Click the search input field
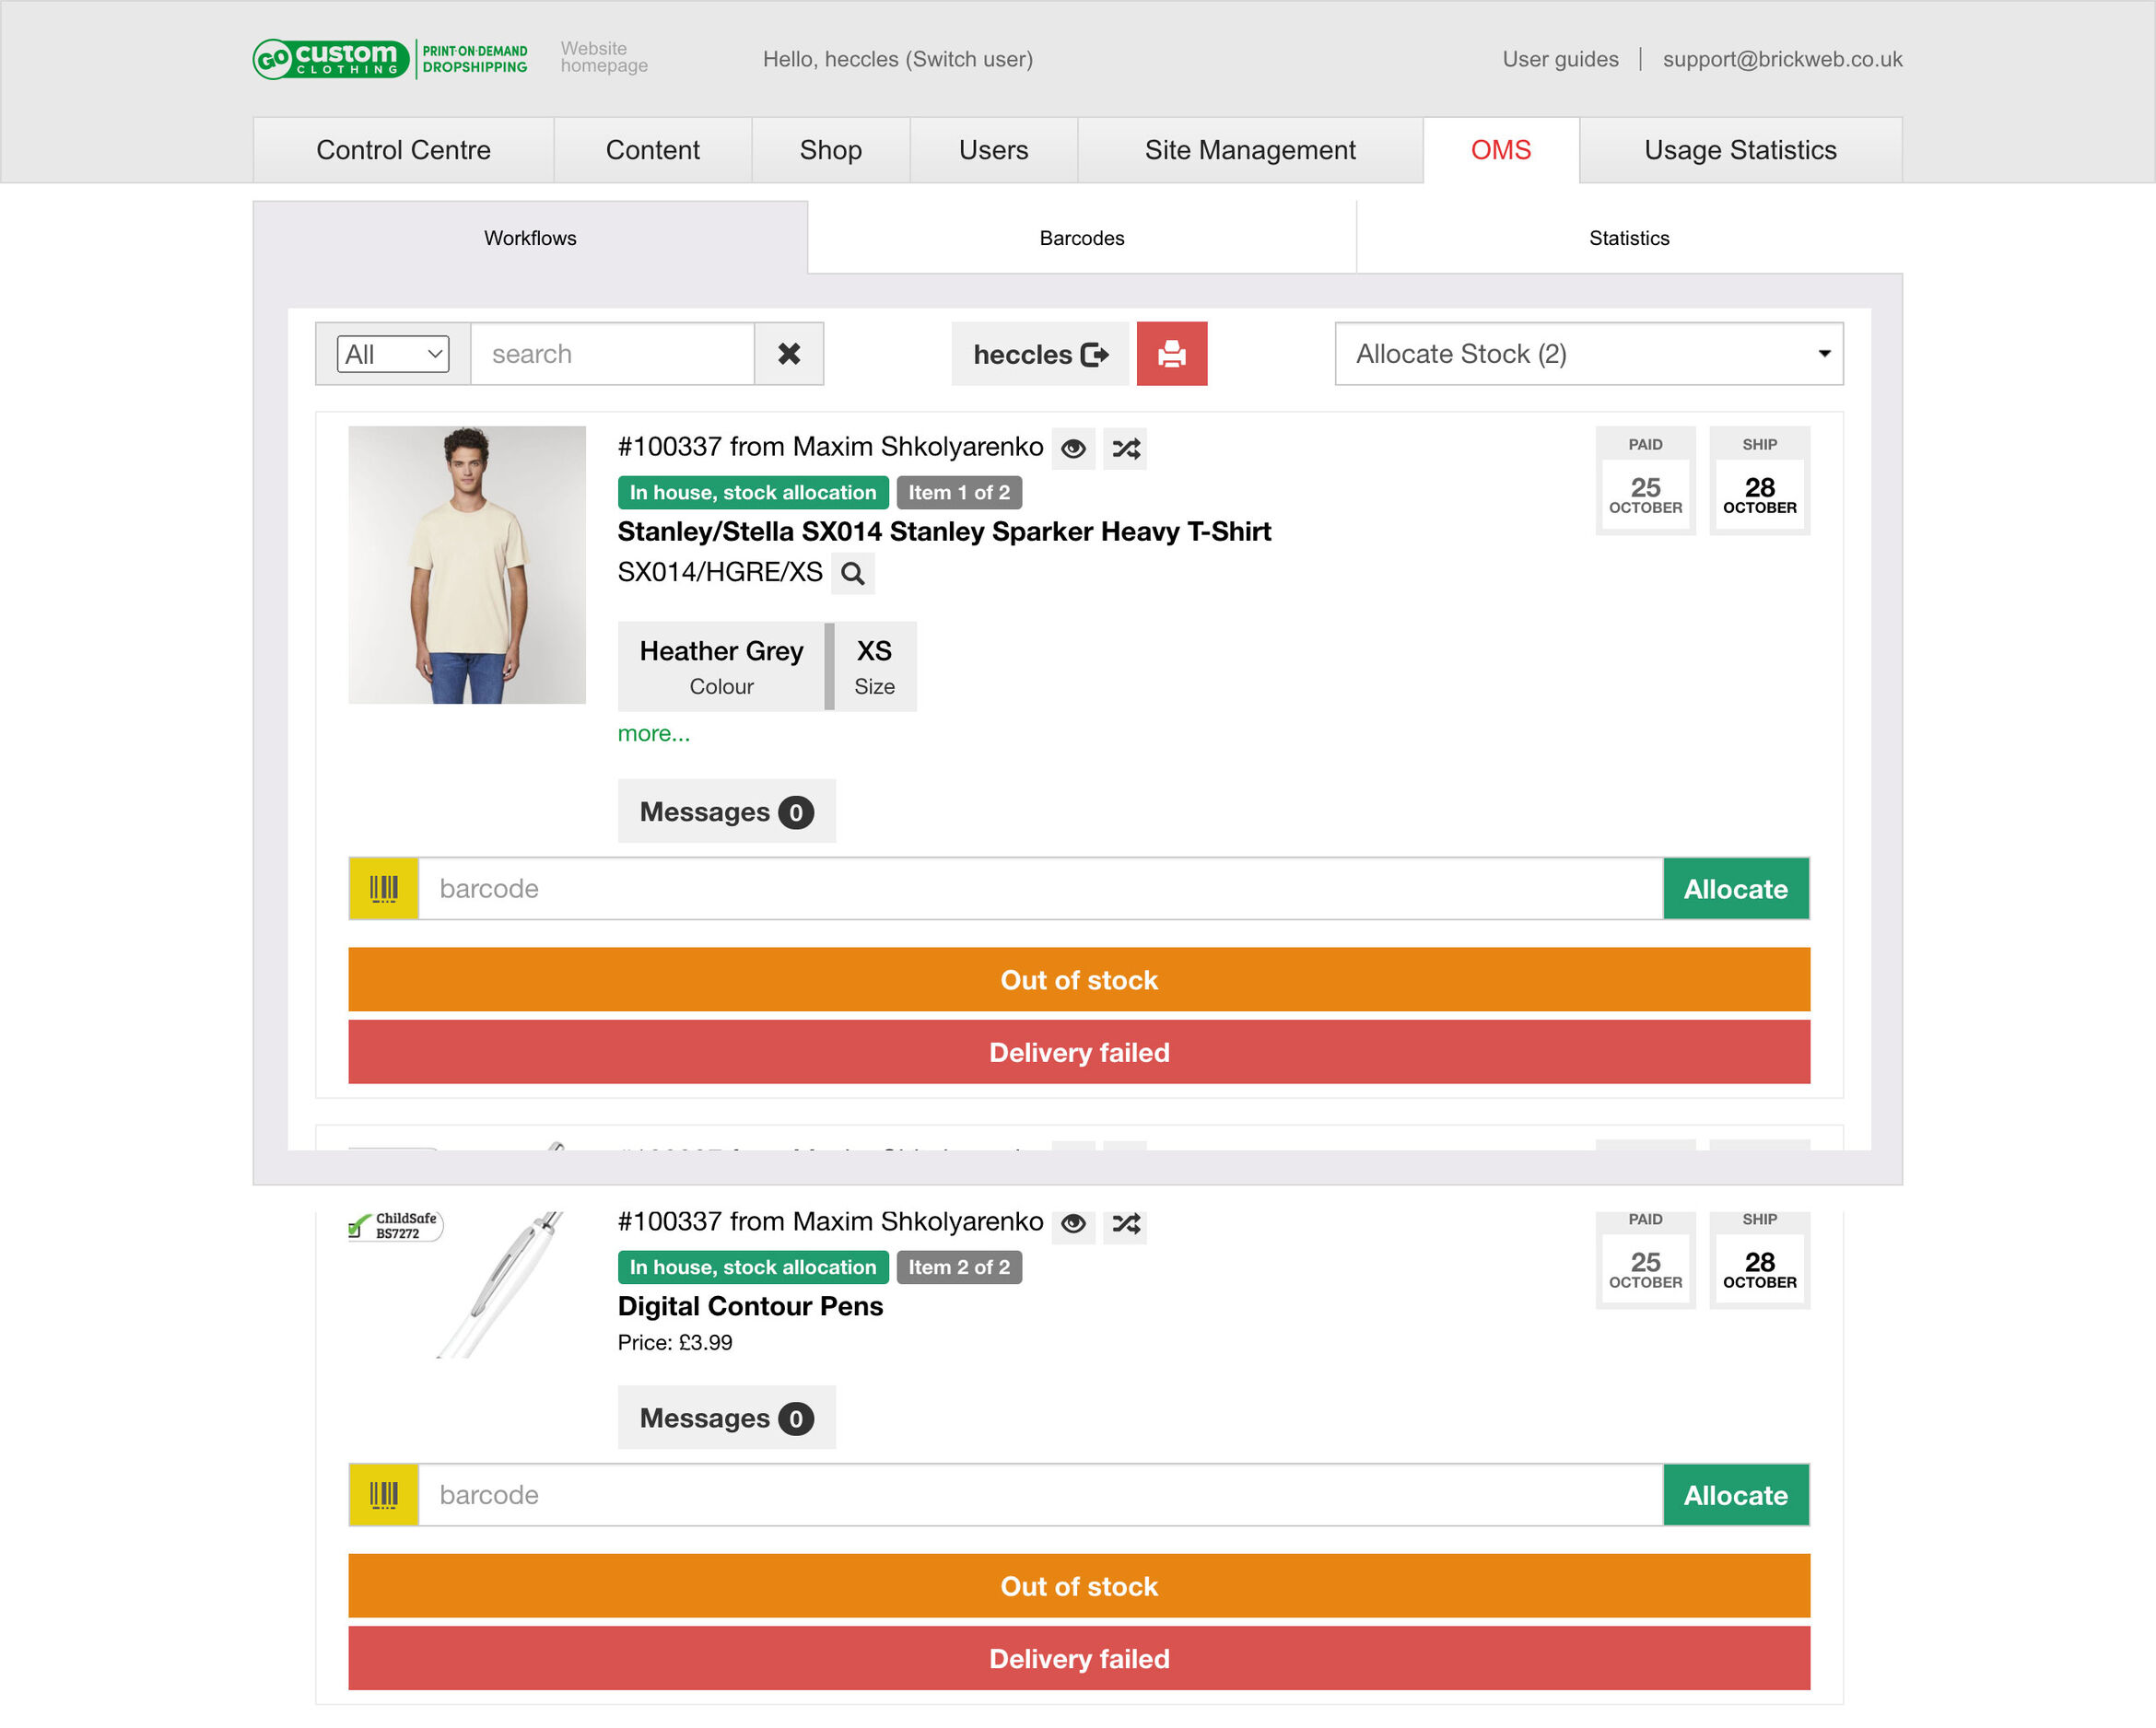Image resolution: width=2156 pixels, height=1728 pixels. pyautogui.click(x=612, y=354)
